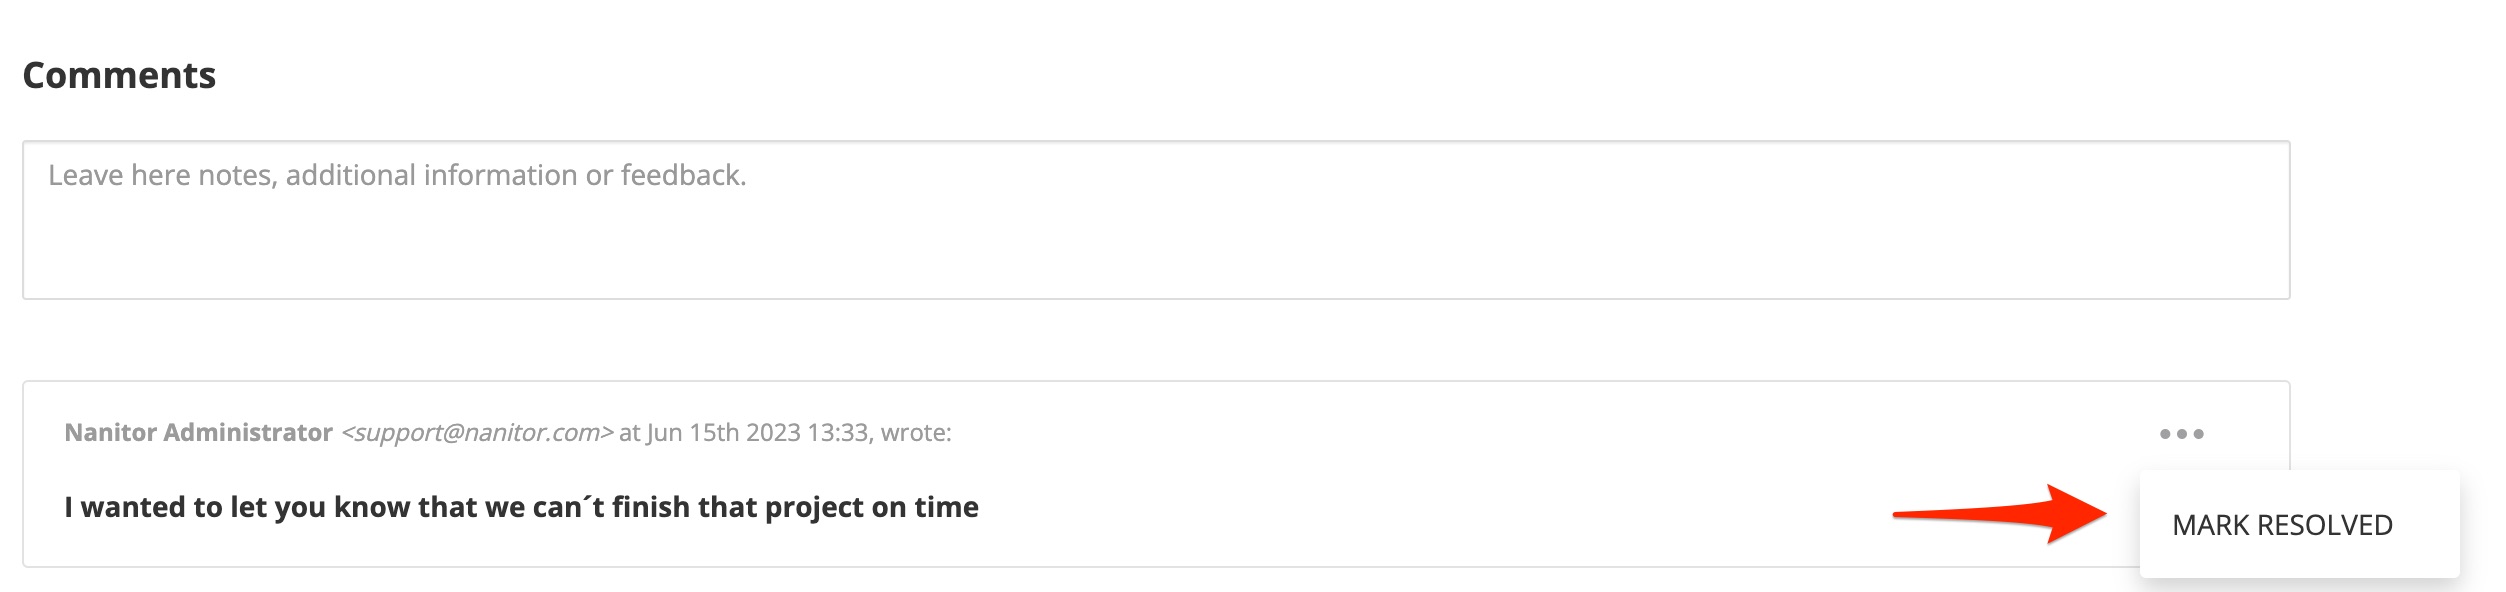
Task: Click the year 2023 in the comment date
Action: point(773,433)
